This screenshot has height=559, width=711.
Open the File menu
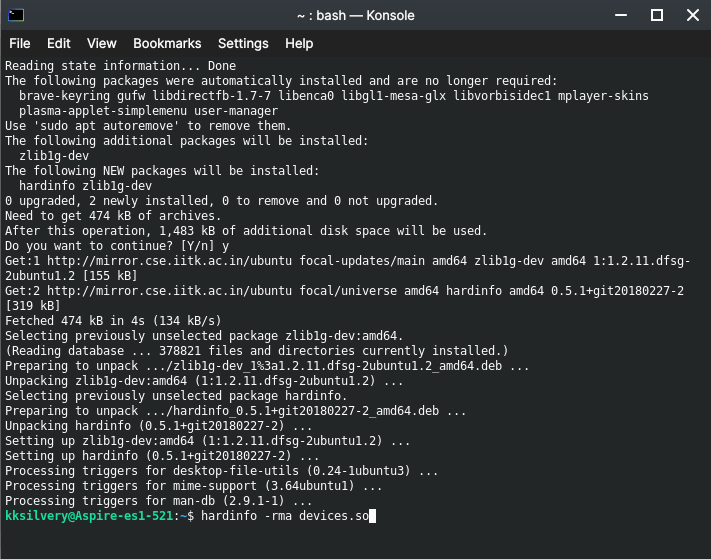(x=19, y=44)
